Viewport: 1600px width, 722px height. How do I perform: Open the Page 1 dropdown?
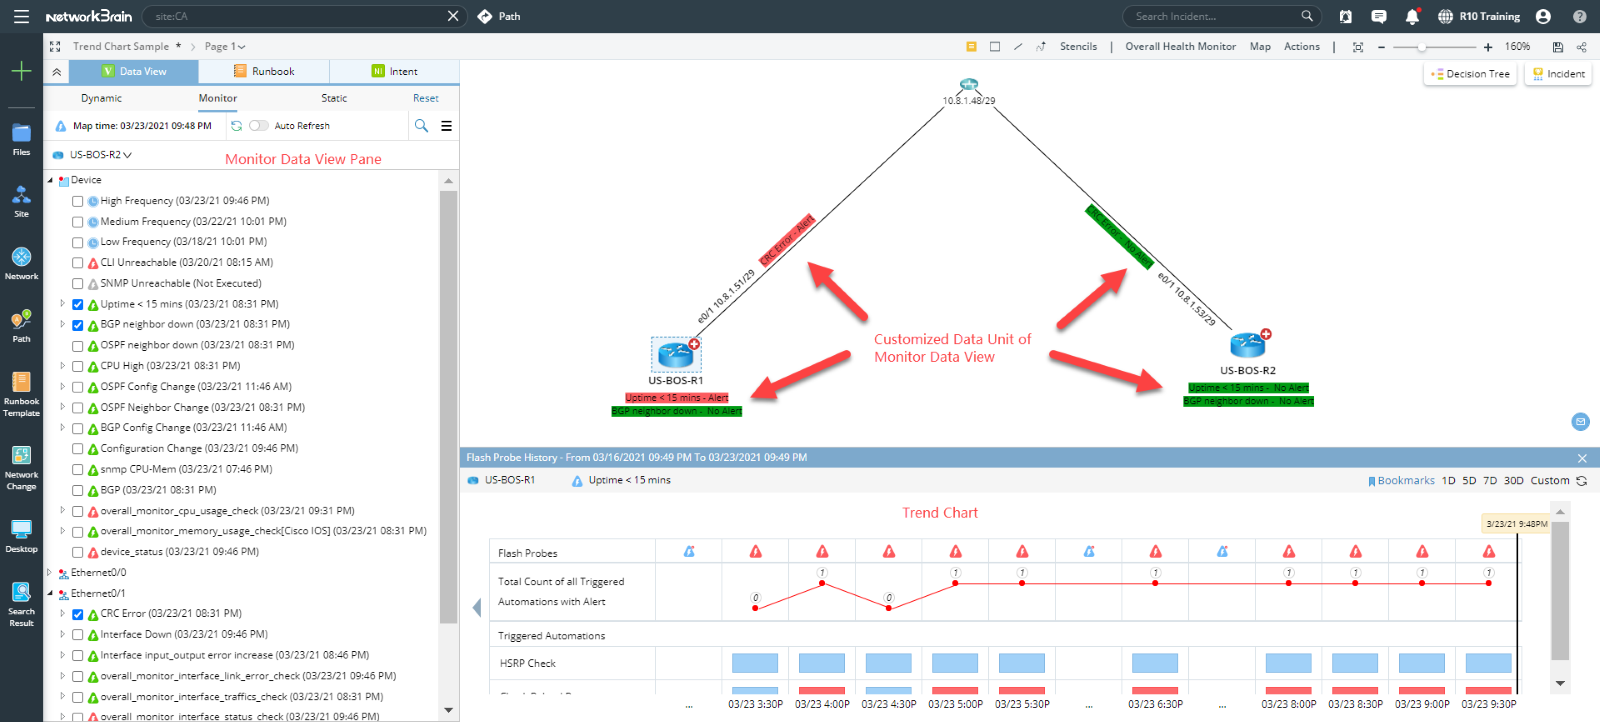225,46
